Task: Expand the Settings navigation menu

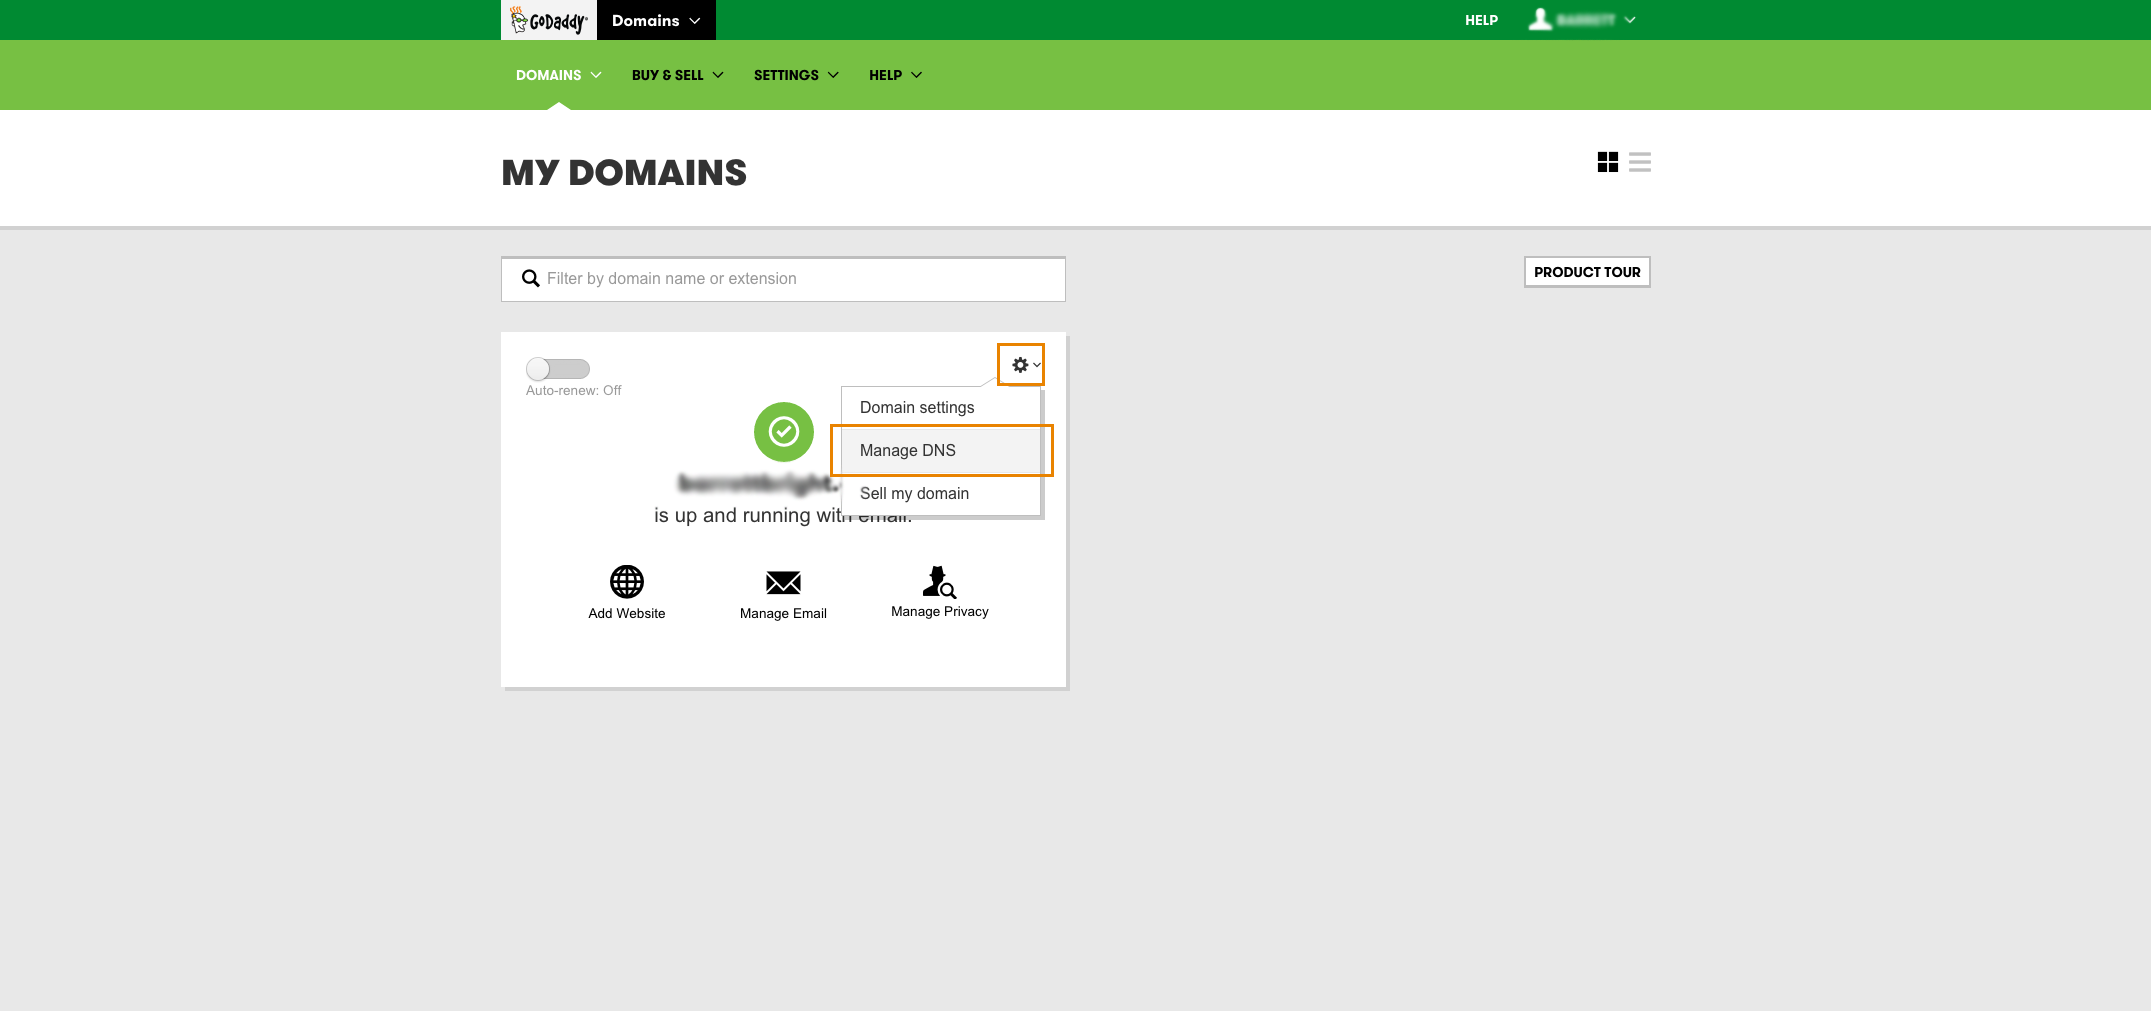Action: tap(796, 75)
